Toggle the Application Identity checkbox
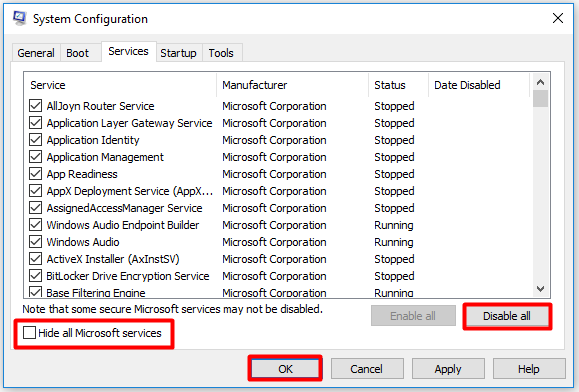 [x=35, y=140]
